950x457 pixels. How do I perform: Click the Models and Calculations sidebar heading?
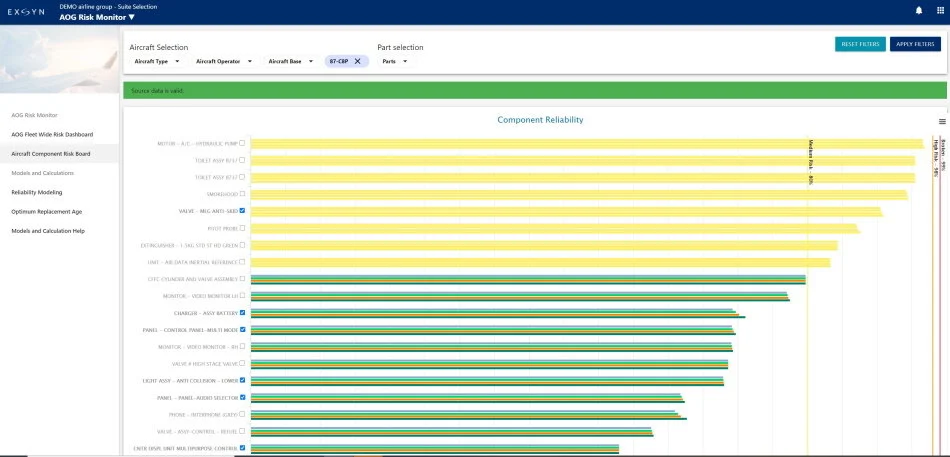point(42,173)
